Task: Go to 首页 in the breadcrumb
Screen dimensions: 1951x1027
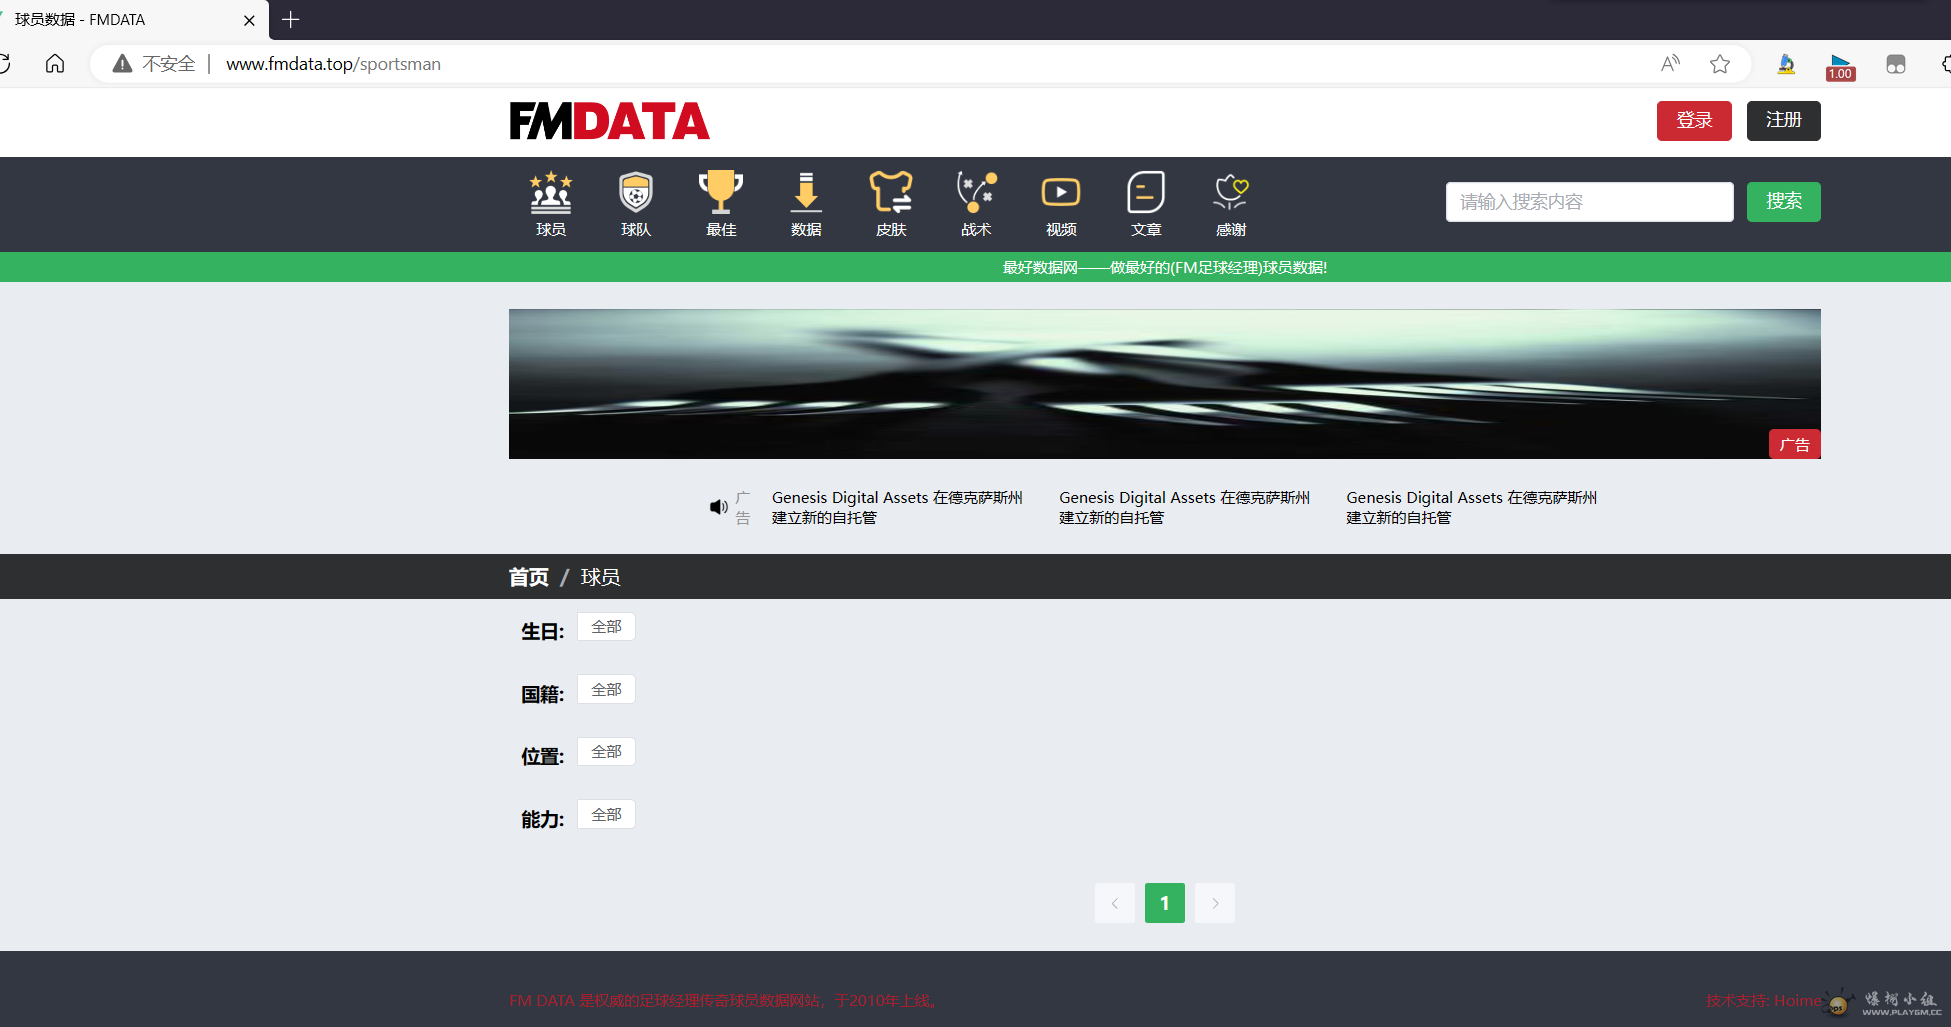Action: (x=529, y=577)
